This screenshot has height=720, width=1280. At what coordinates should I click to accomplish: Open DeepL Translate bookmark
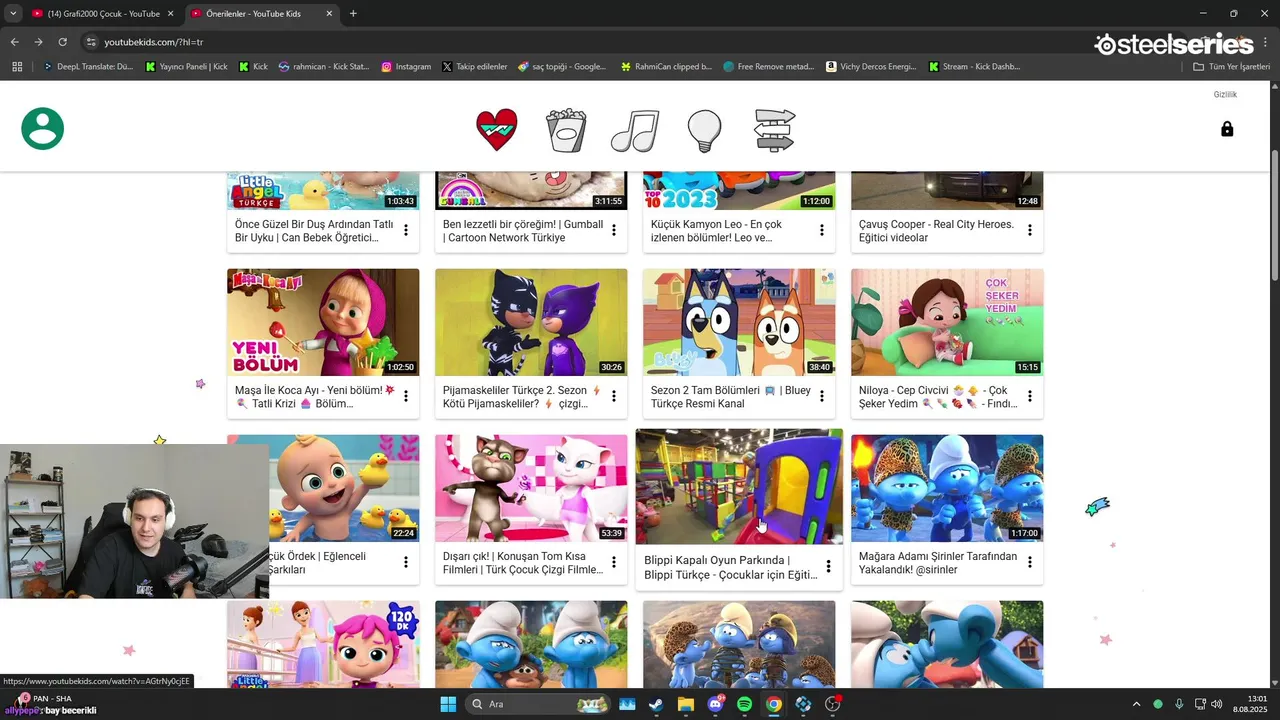point(88,67)
